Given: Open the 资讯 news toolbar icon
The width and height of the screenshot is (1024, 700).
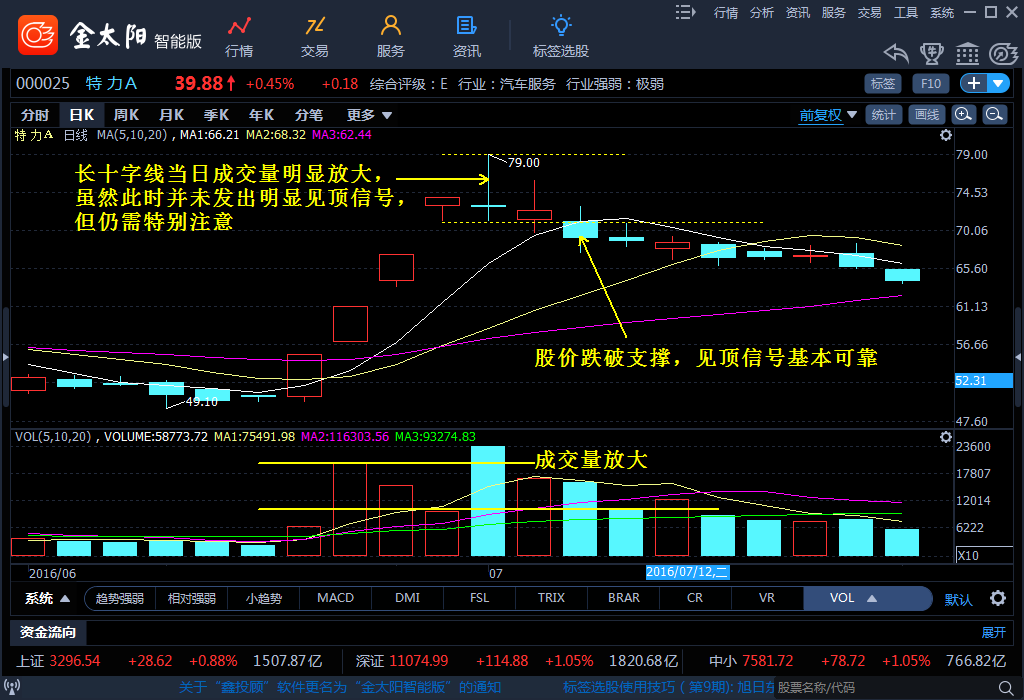Looking at the screenshot, I should [466, 37].
